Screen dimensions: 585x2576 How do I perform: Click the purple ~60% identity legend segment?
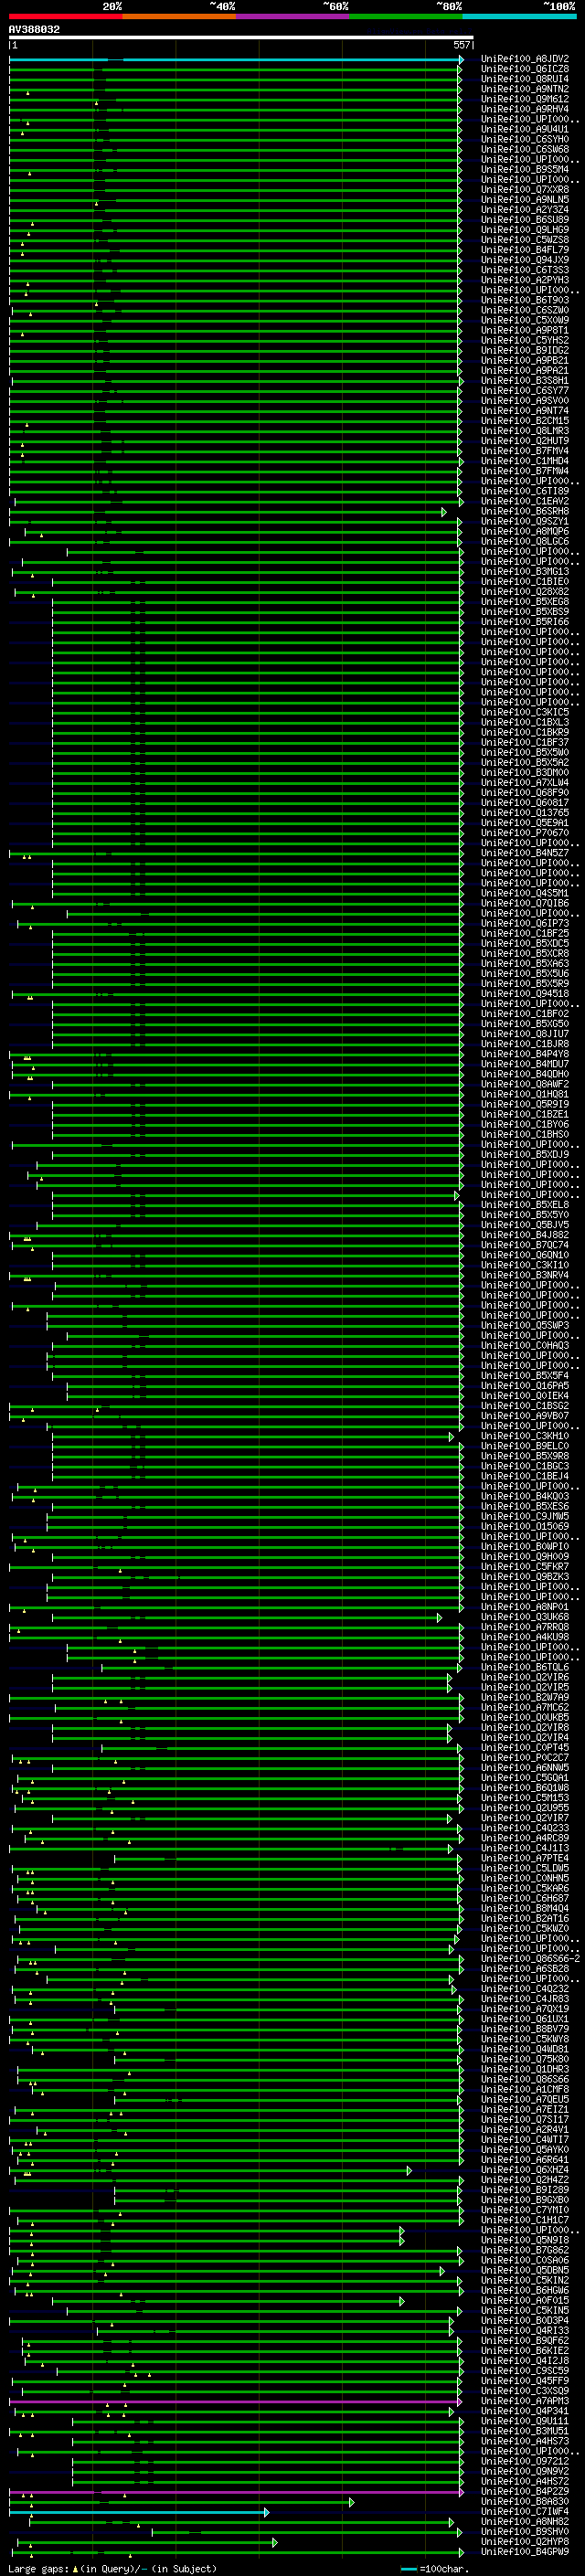pos(293,16)
